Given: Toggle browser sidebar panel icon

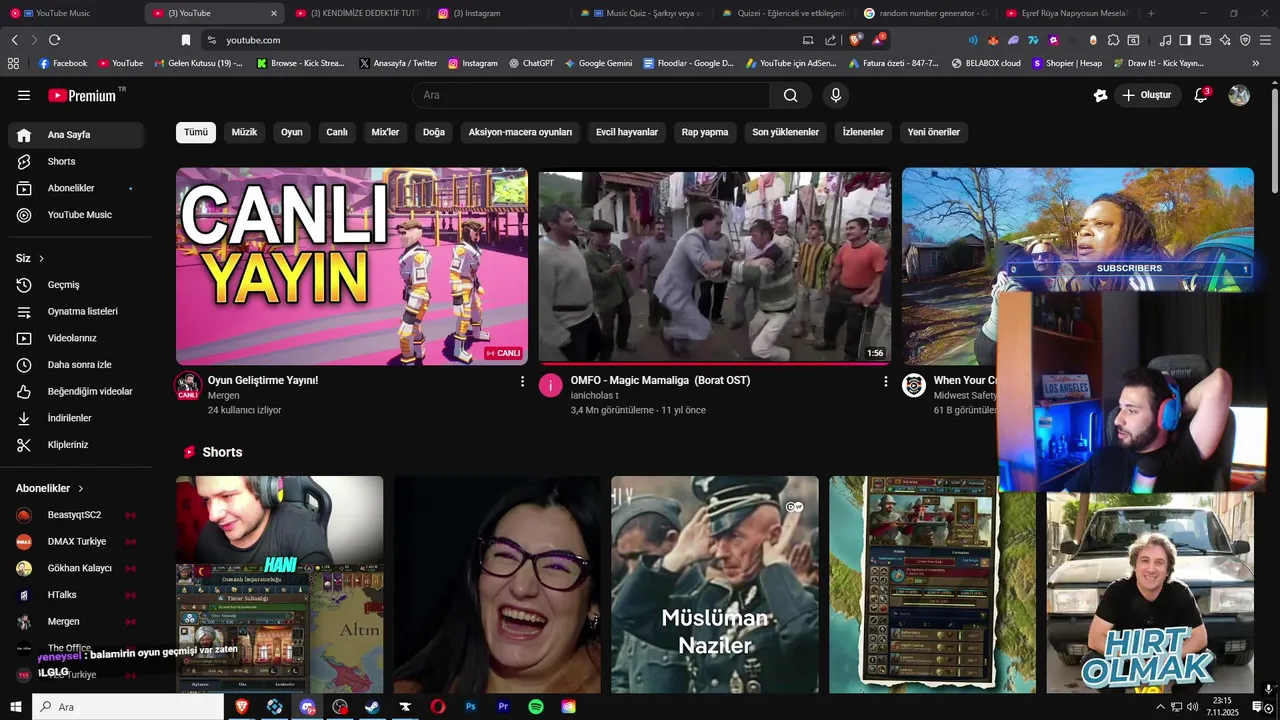Looking at the screenshot, I should pos(1185,40).
